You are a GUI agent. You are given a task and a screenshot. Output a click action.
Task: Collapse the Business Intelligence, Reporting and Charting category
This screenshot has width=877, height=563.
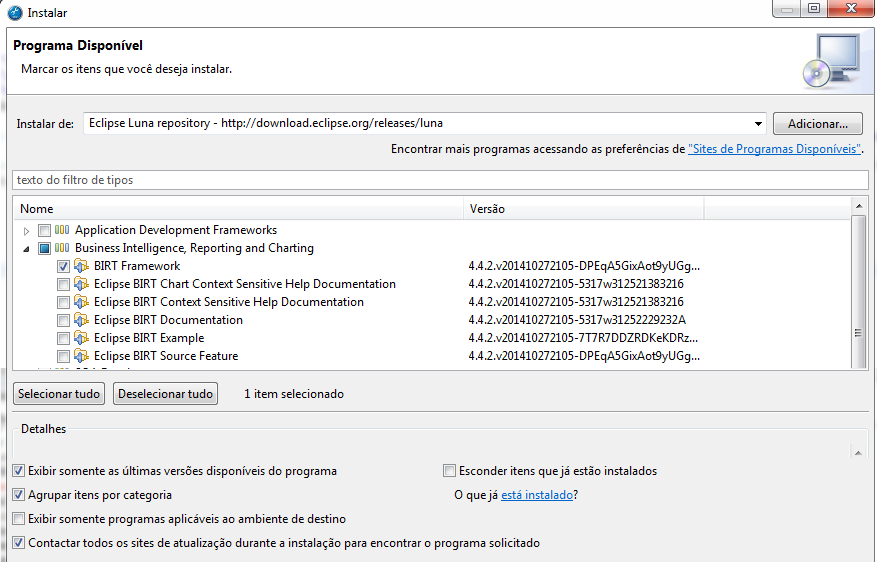click(26, 249)
